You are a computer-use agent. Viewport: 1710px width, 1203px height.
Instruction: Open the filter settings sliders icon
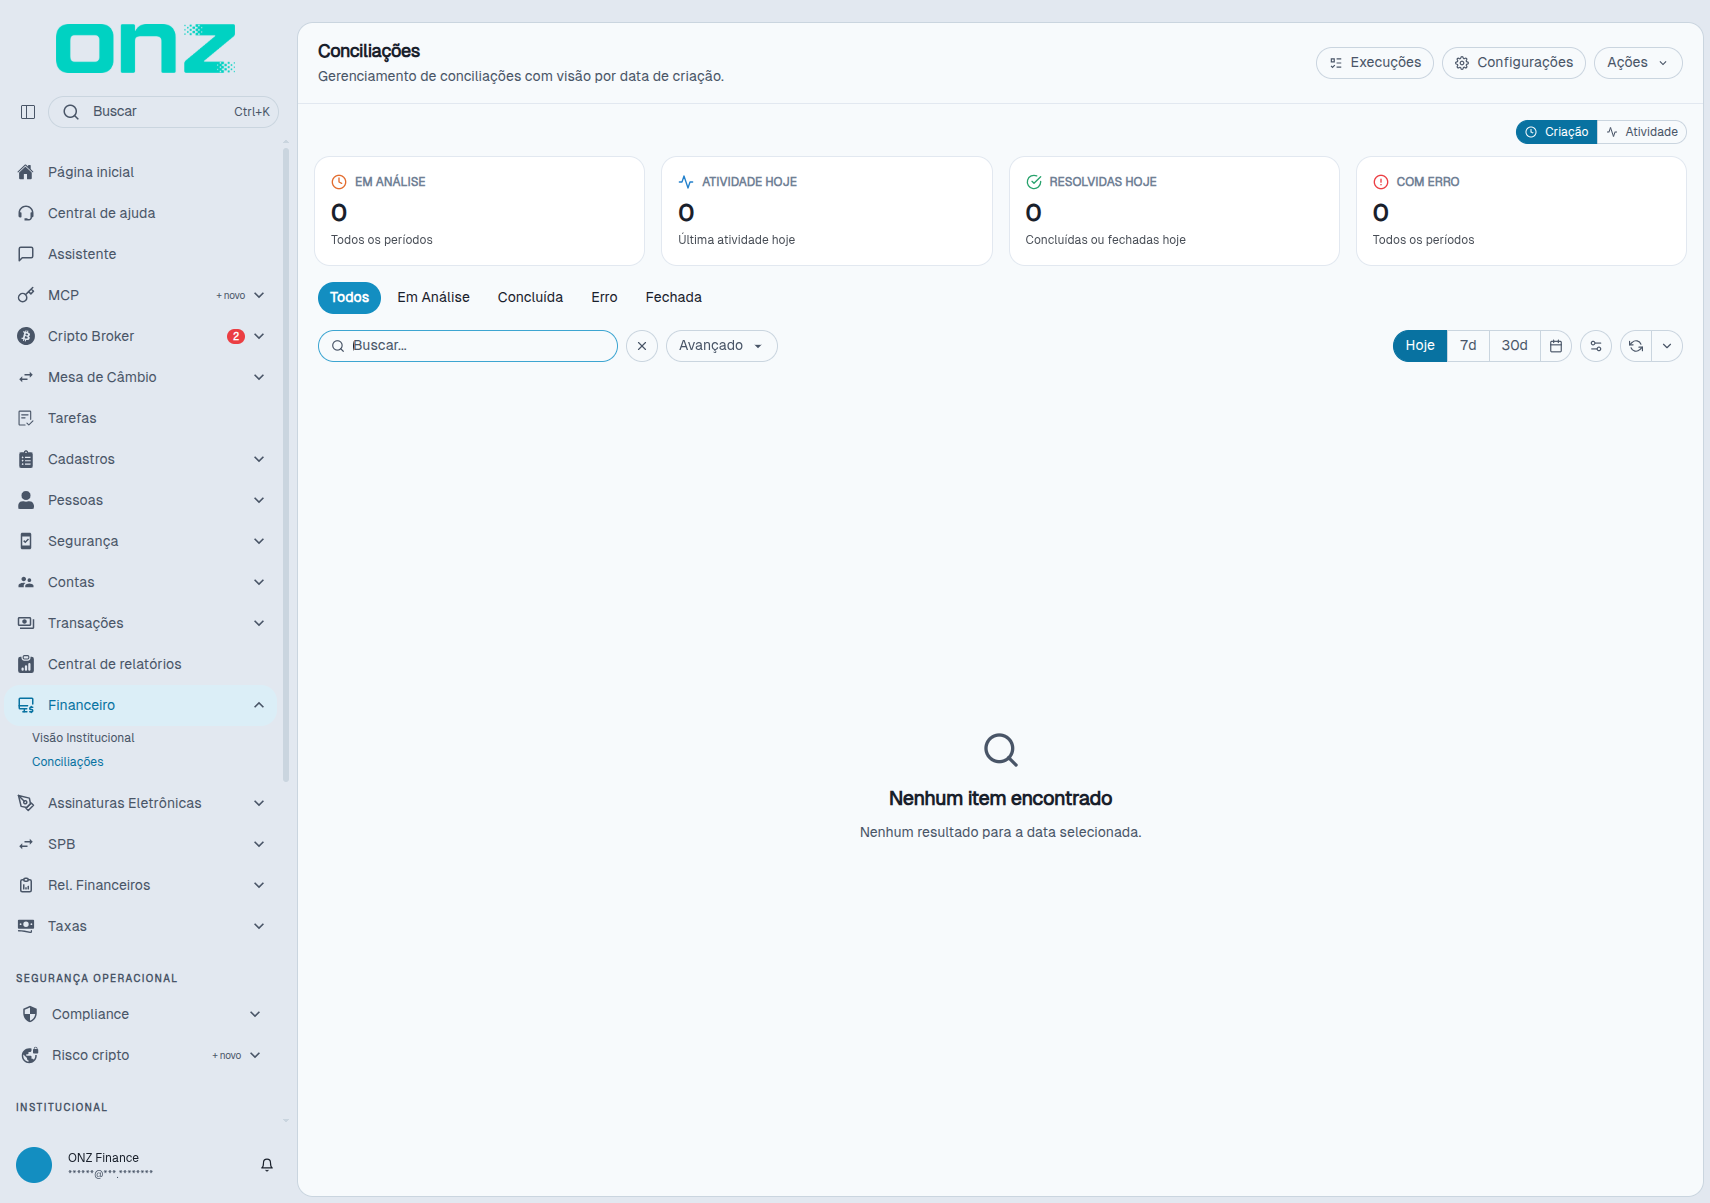(1596, 346)
